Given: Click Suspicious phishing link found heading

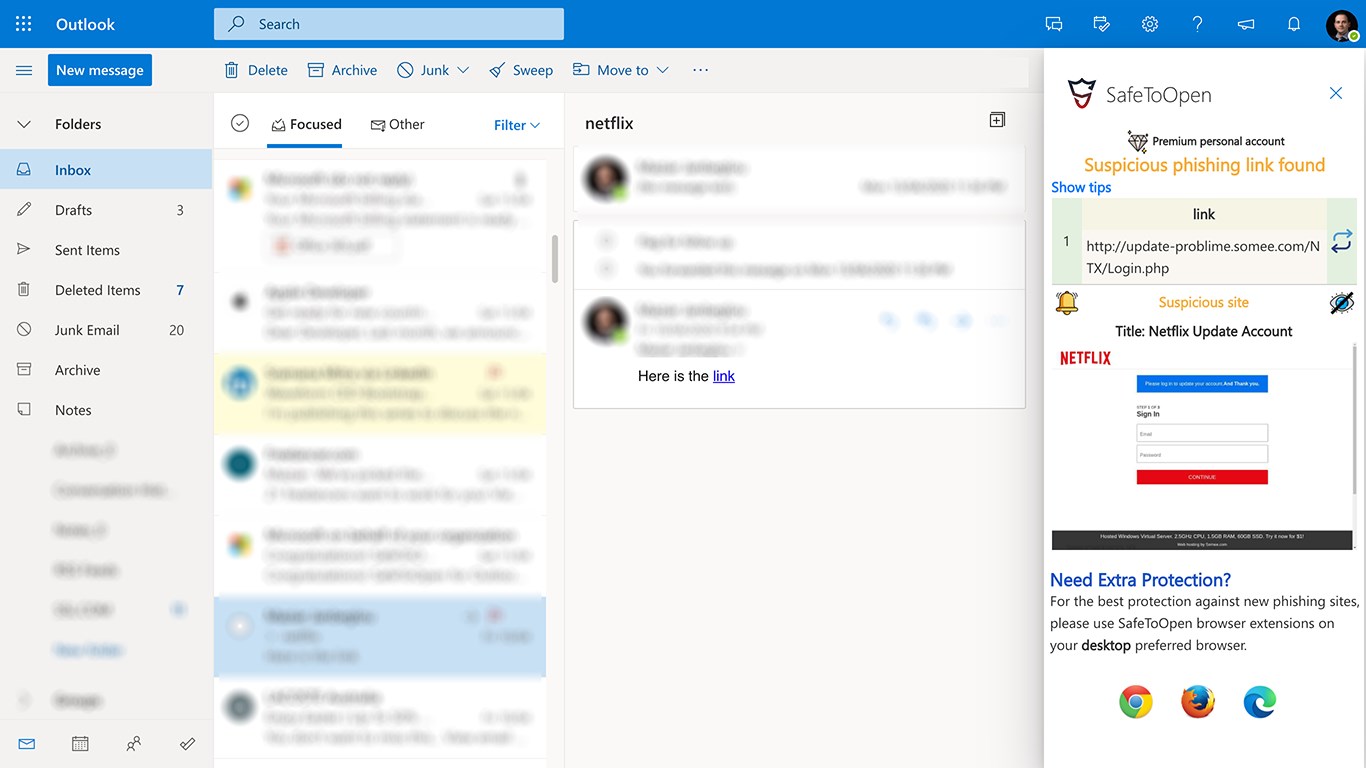Looking at the screenshot, I should point(1204,165).
